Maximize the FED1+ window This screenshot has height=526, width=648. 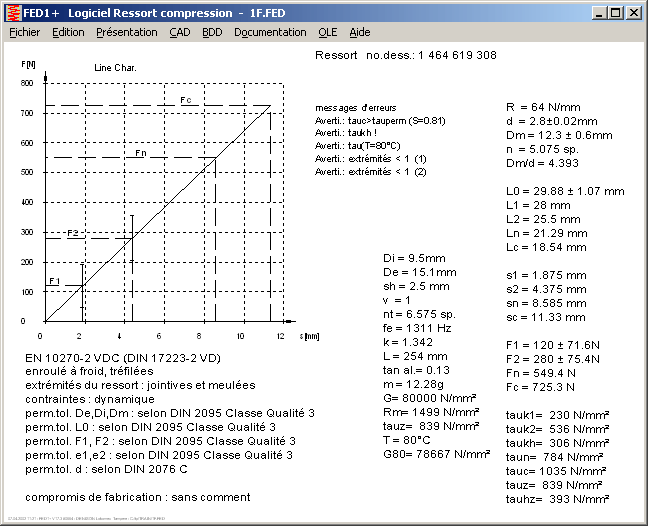[615, 12]
